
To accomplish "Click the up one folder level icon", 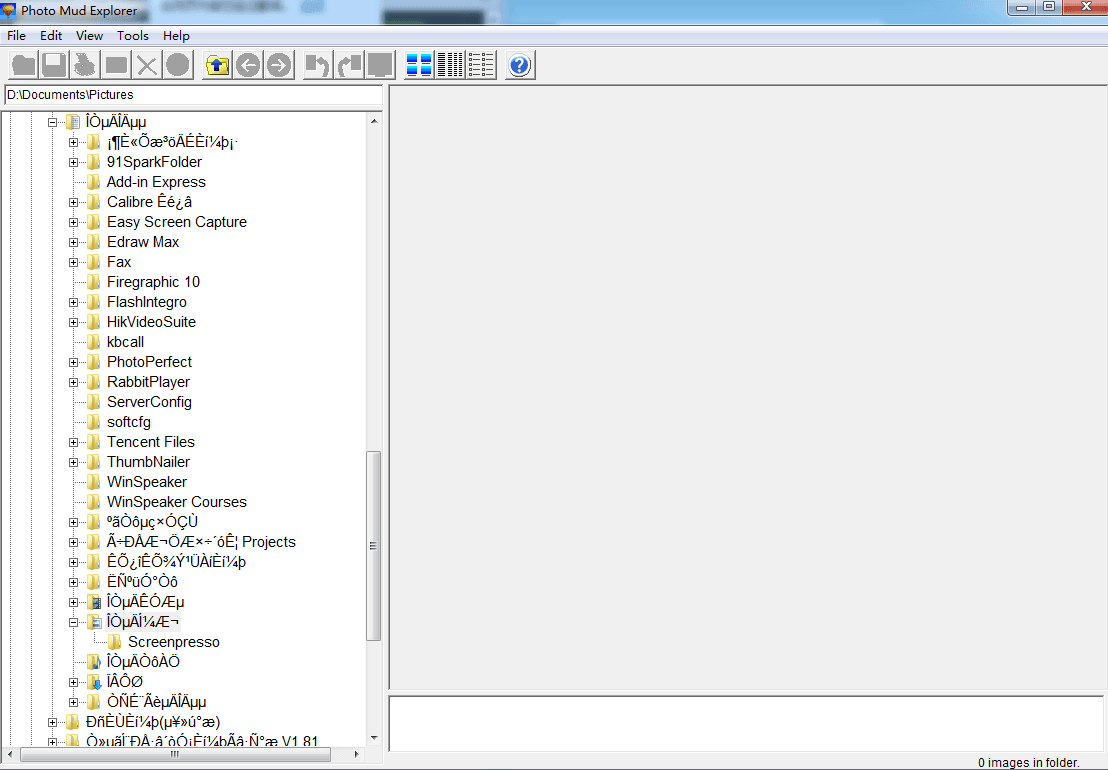I will pos(217,66).
